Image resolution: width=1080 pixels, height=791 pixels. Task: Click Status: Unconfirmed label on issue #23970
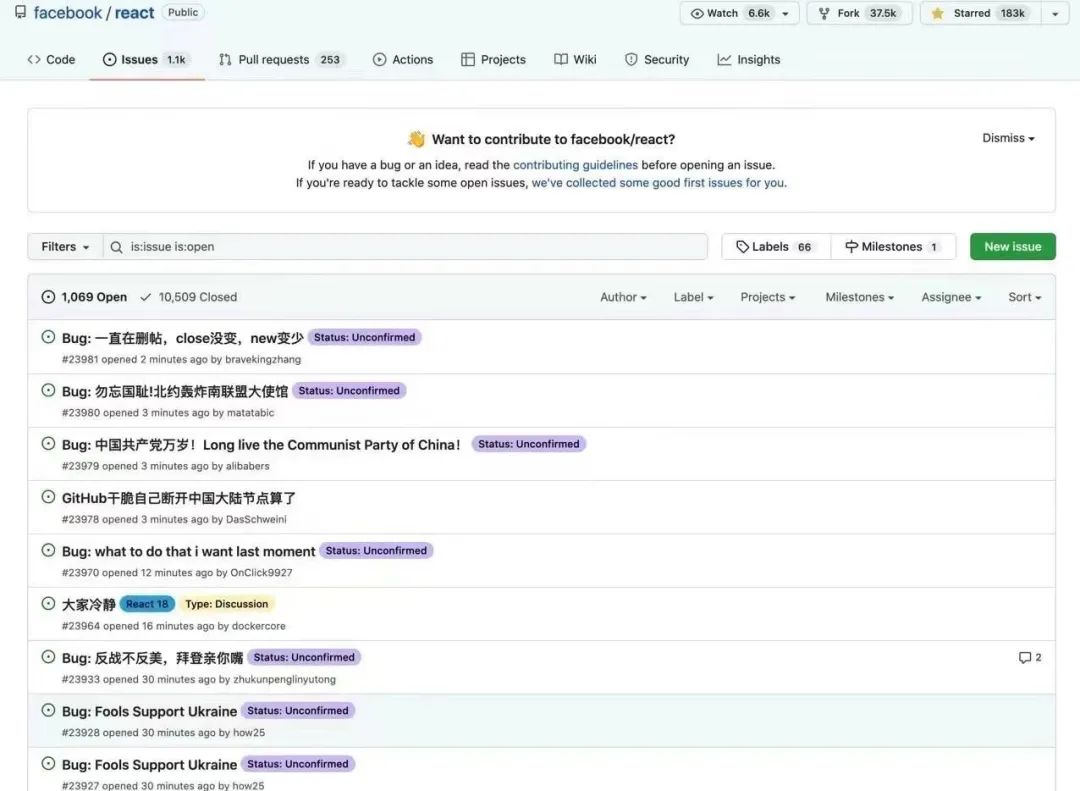tap(376, 551)
